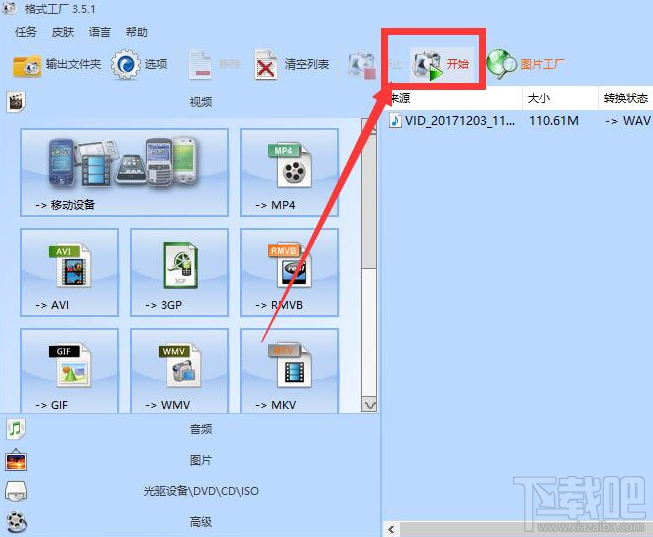Expand the 高级 advanced section

201,522
